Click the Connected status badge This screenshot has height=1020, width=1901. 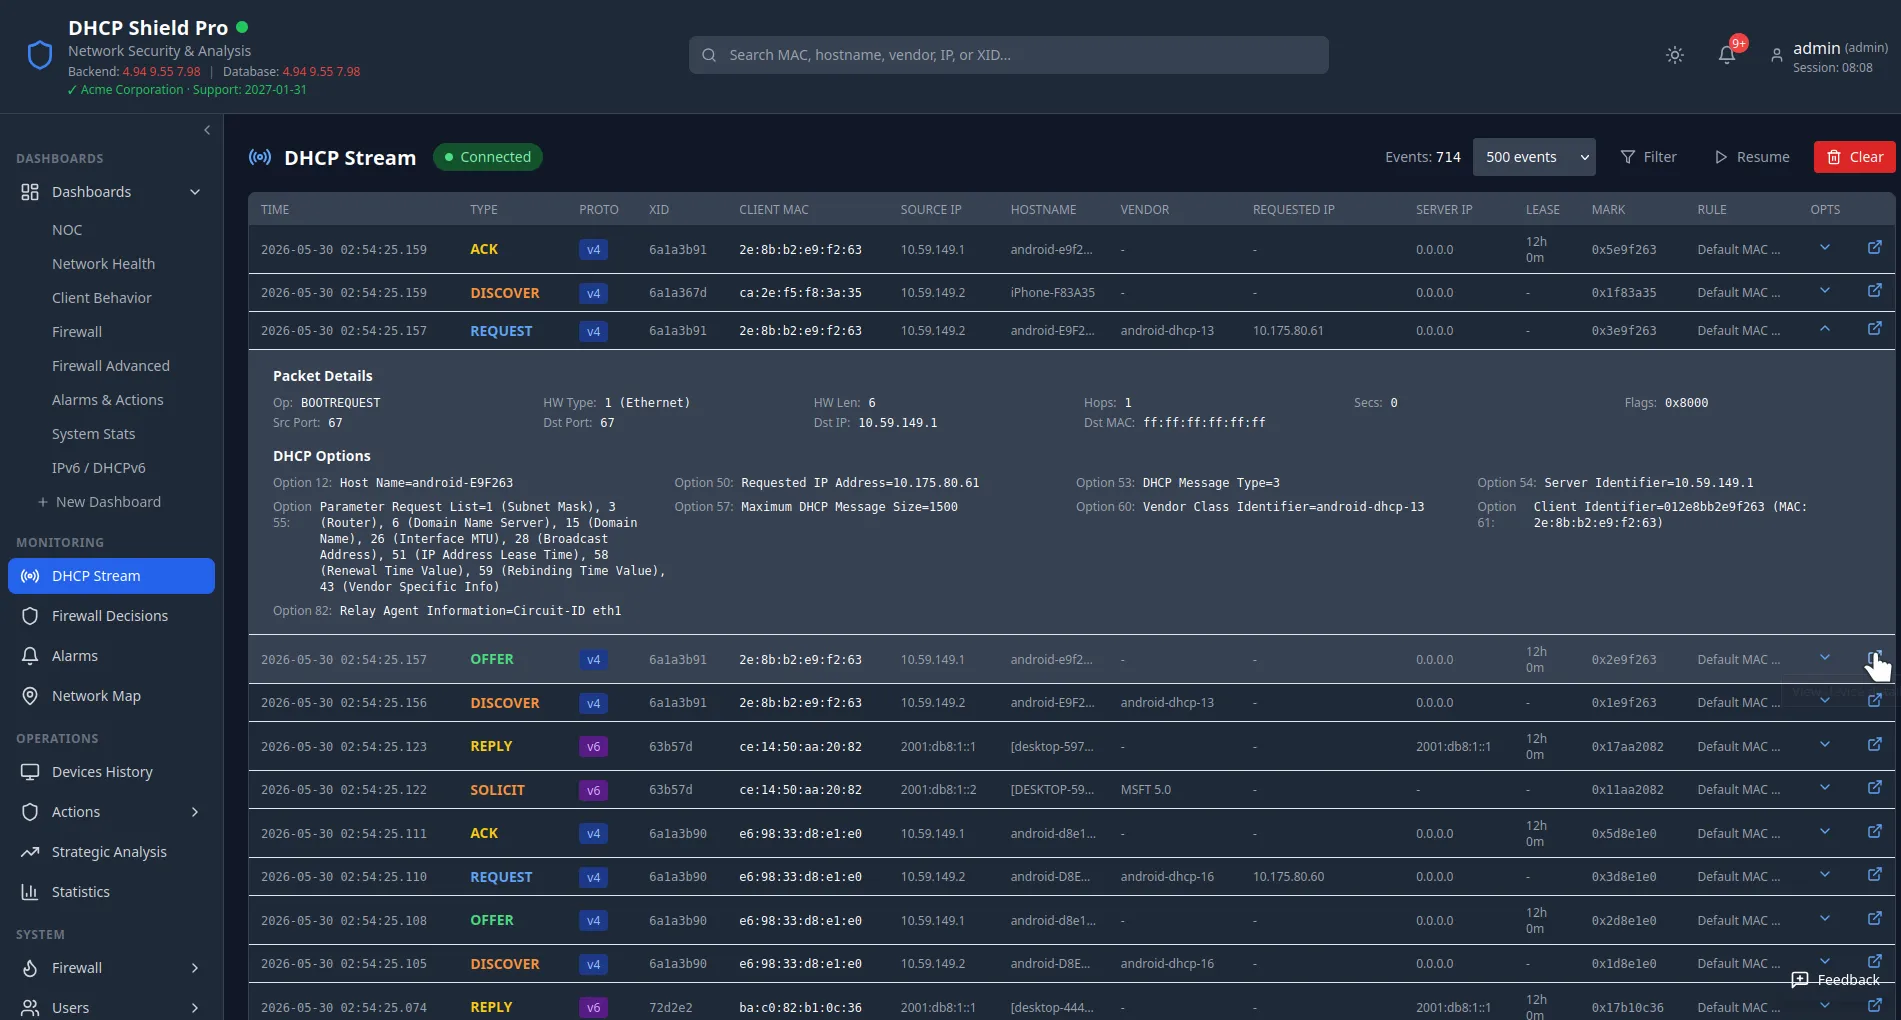click(488, 157)
